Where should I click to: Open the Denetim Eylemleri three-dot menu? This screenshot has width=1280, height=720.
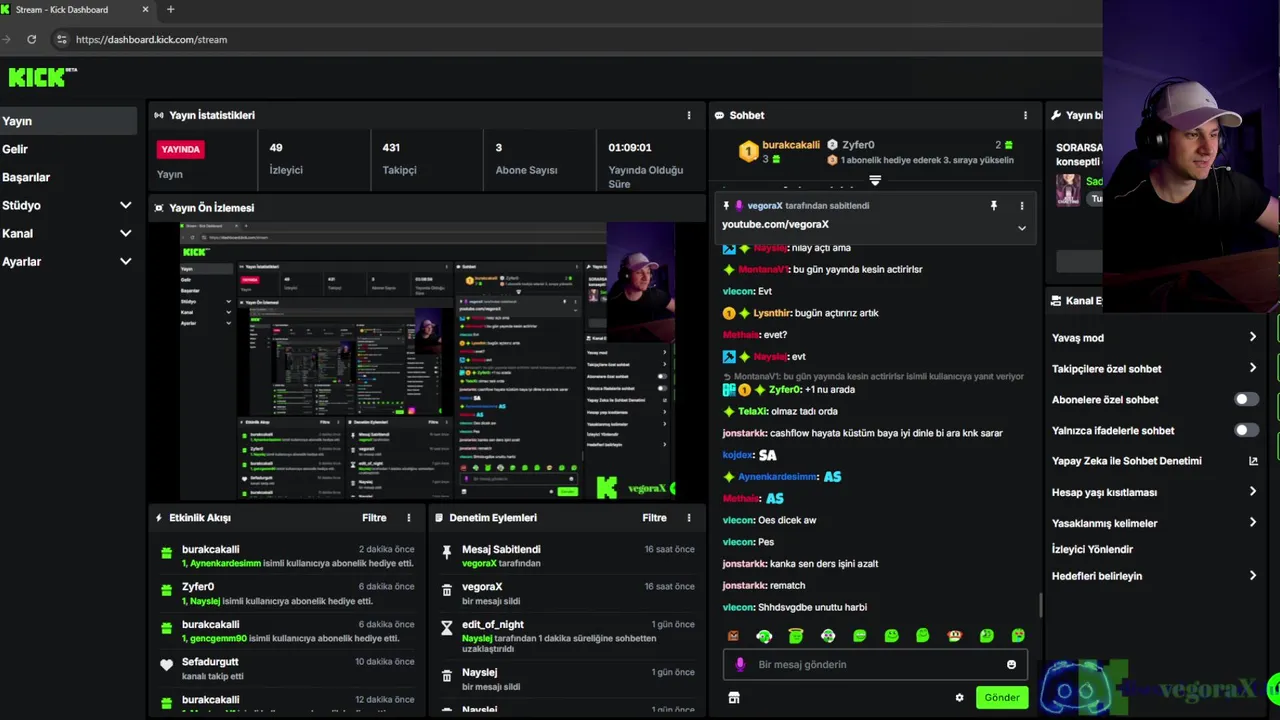688,518
